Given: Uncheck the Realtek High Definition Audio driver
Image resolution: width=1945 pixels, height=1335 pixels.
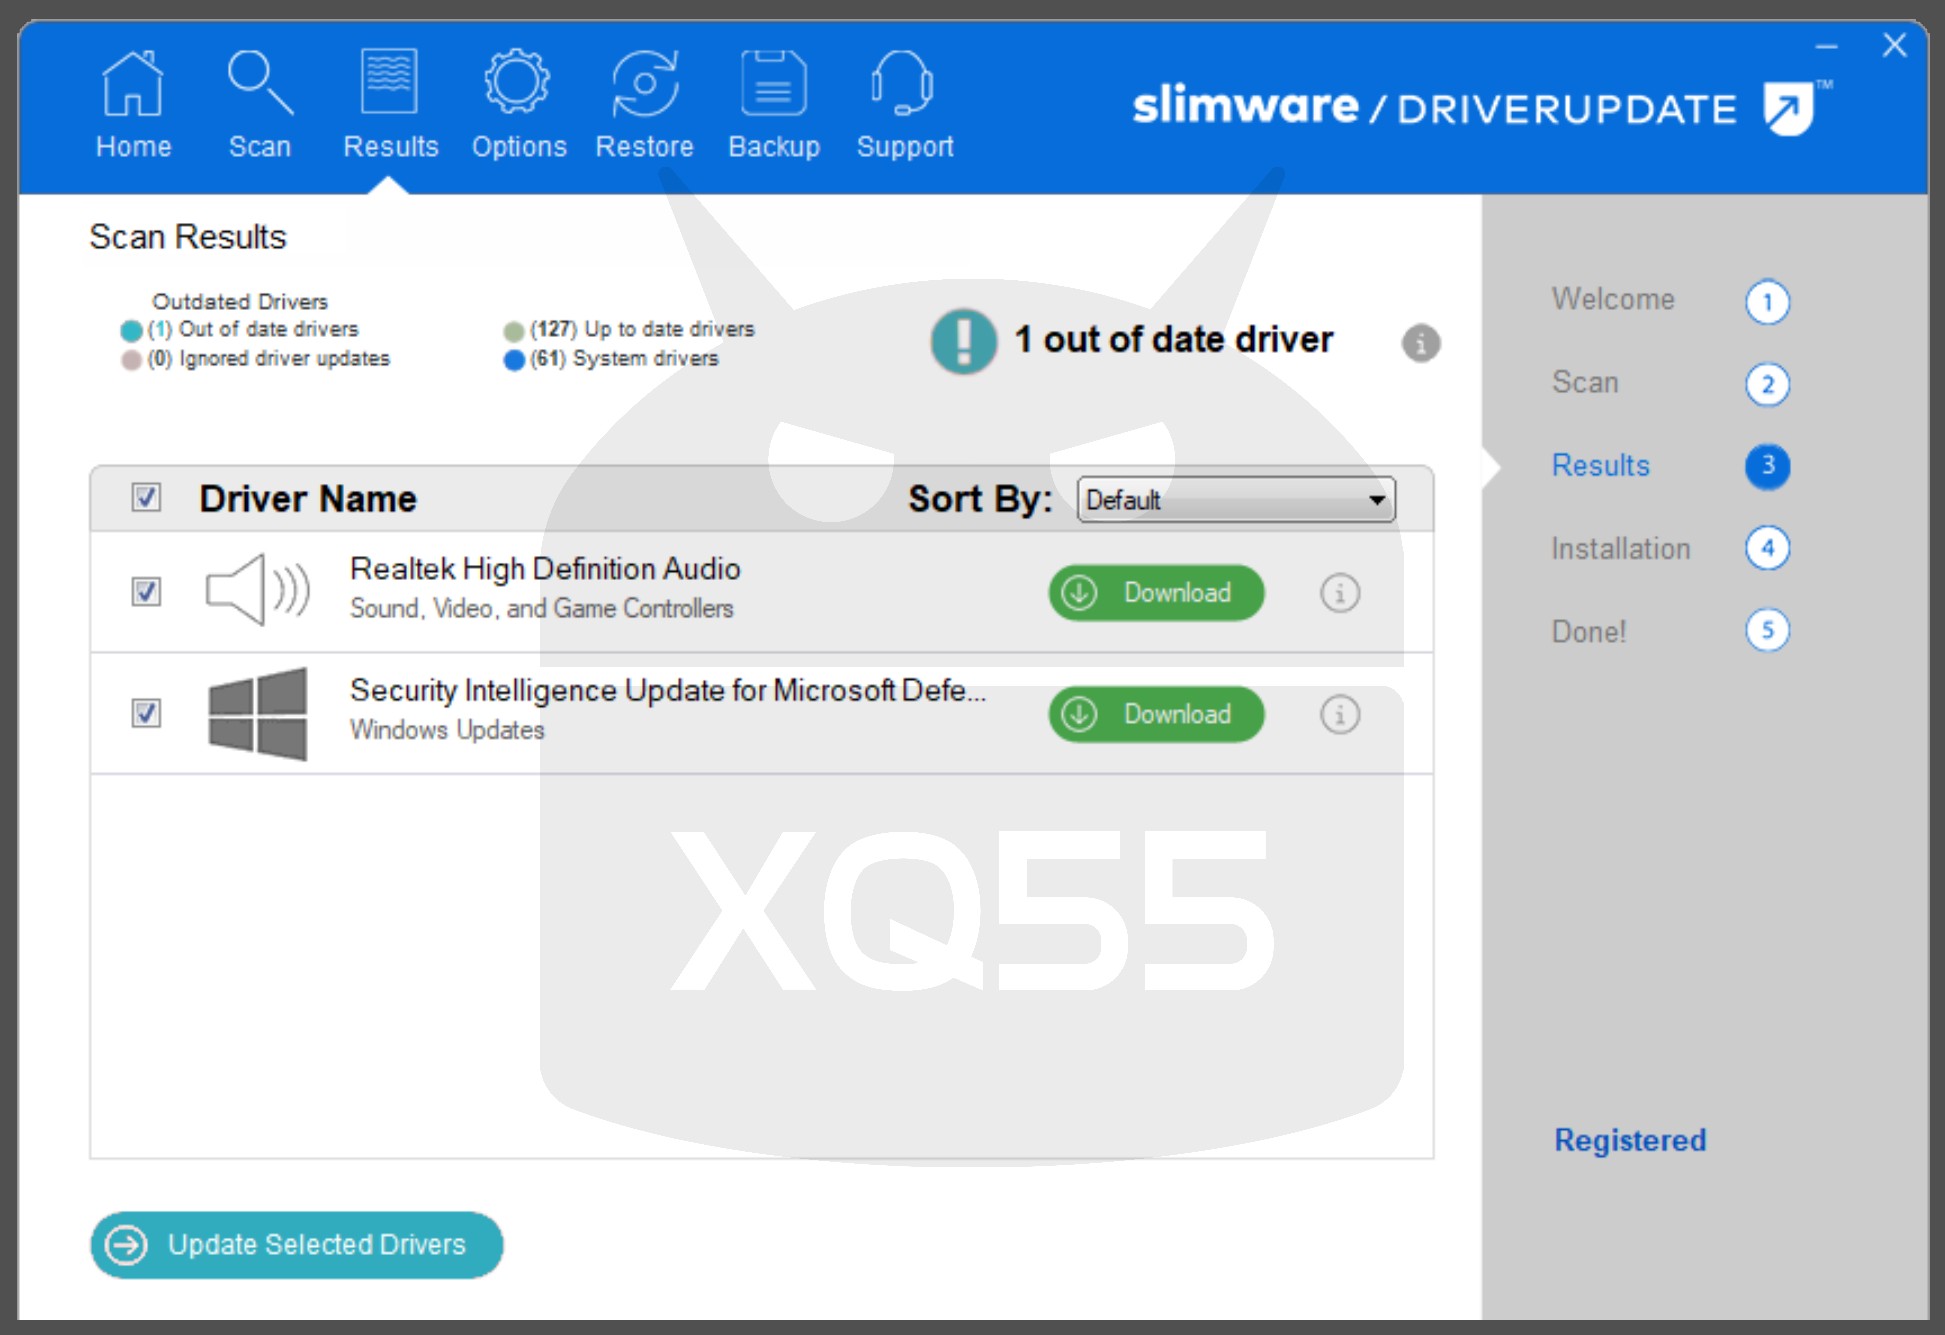Looking at the screenshot, I should [145, 592].
